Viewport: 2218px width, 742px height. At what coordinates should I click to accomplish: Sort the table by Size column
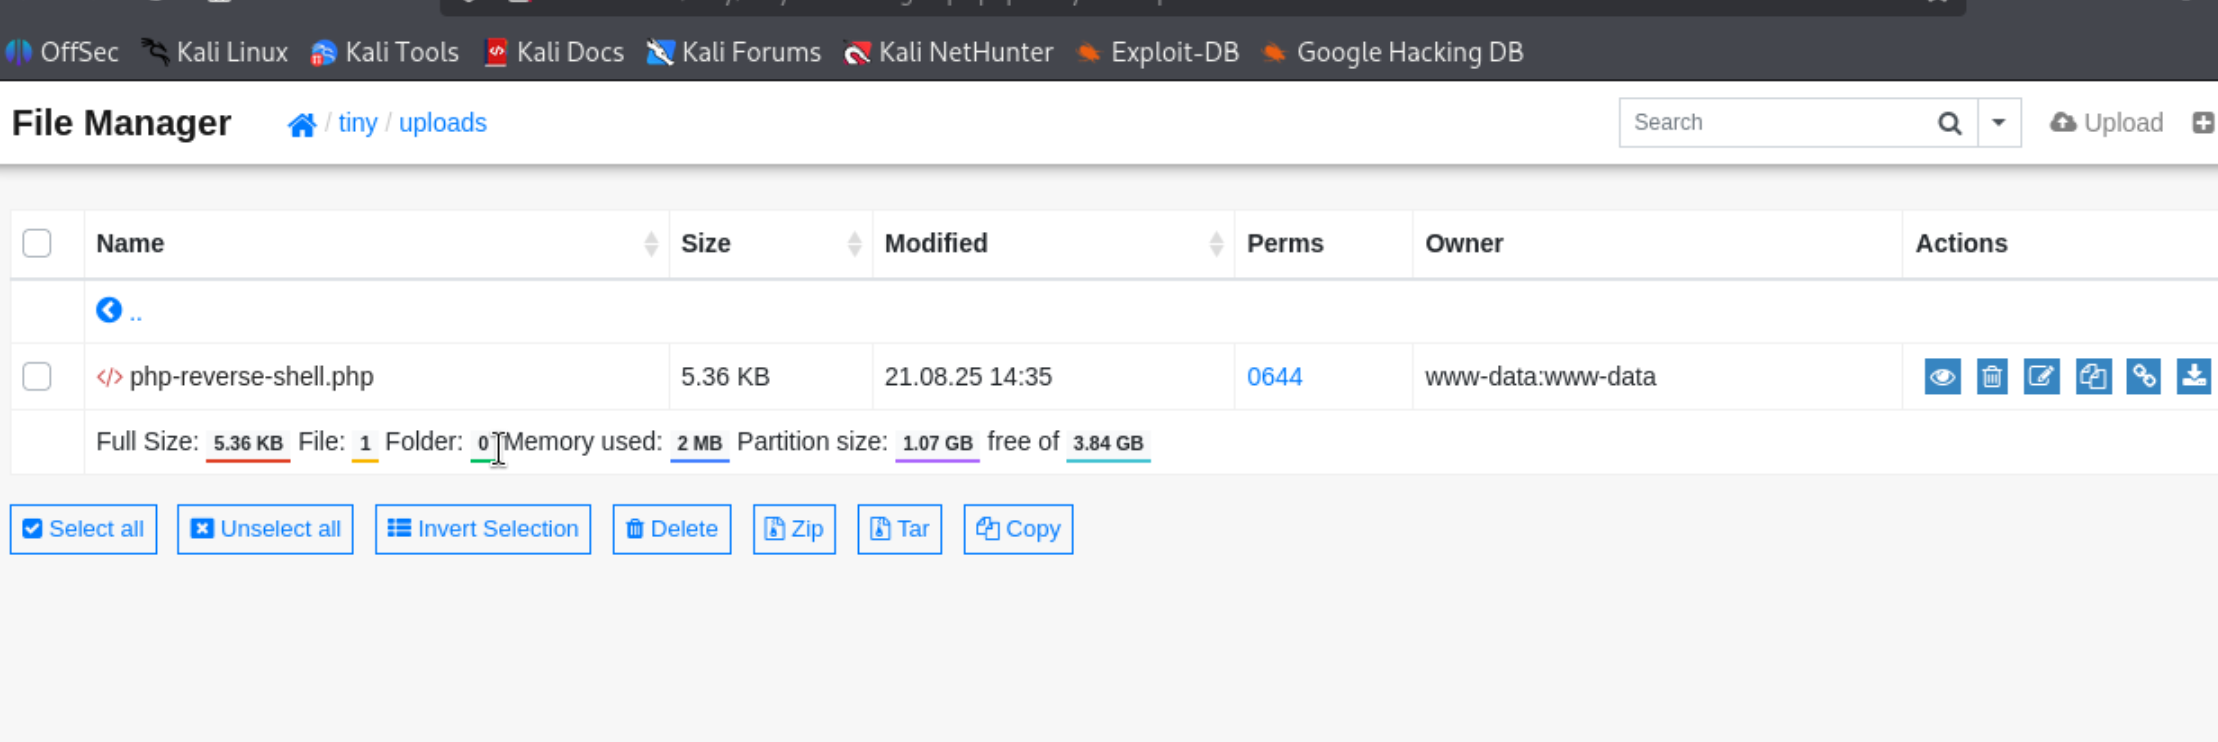pos(771,243)
